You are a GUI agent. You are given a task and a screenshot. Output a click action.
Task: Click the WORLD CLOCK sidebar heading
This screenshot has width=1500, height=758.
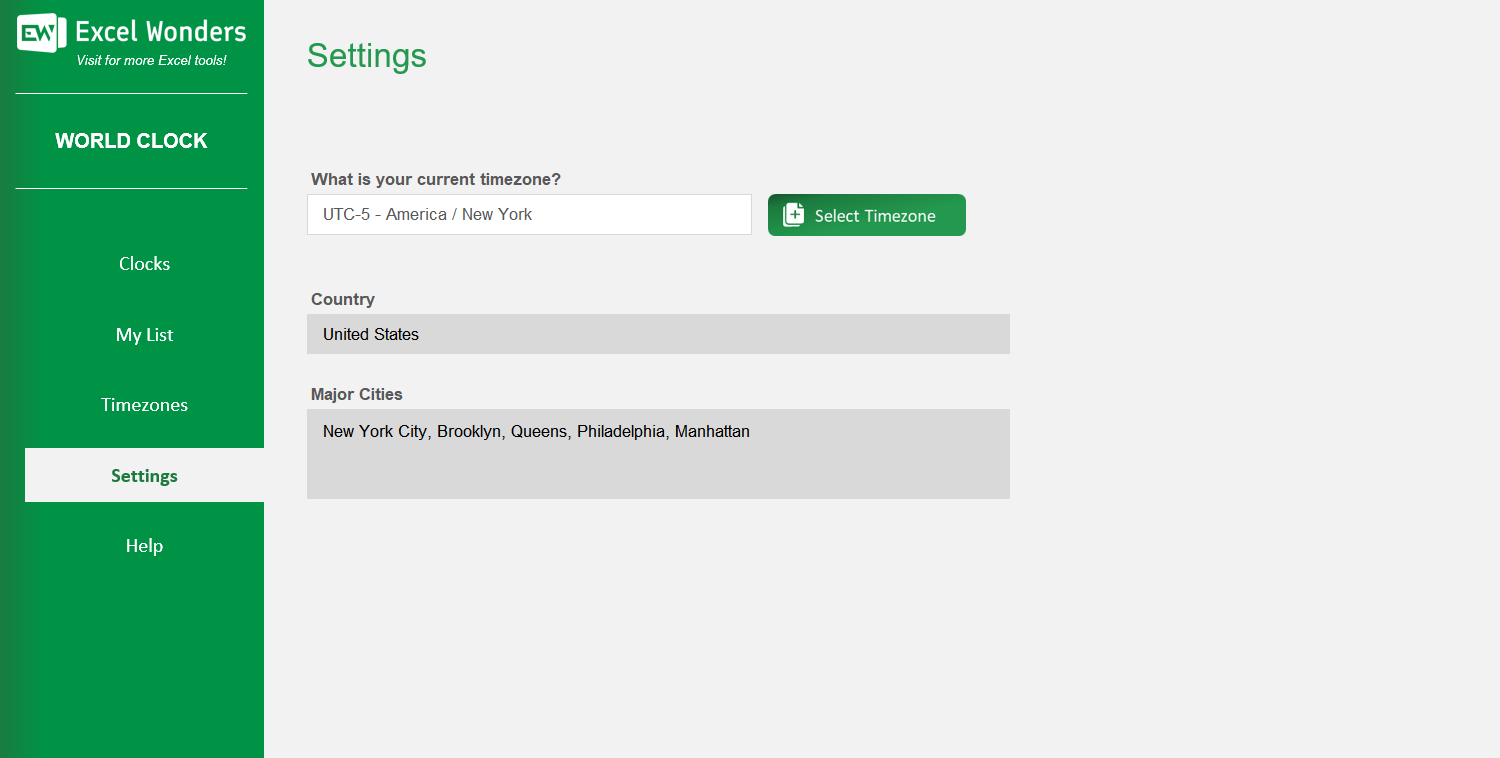tap(131, 141)
